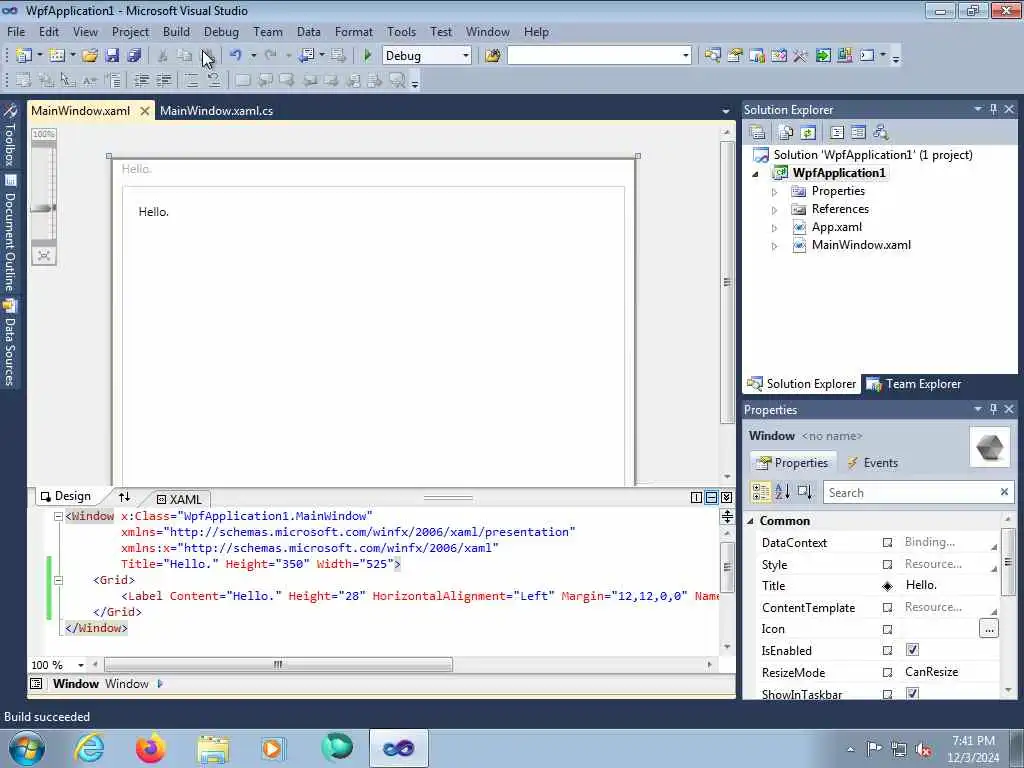Open the Debug menu
This screenshot has width=1024, height=768.
click(221, 31)
